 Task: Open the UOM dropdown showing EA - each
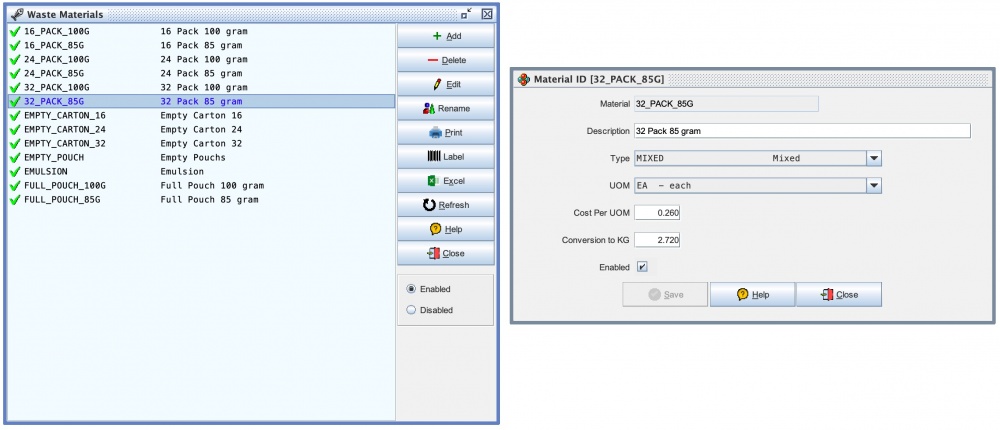pos(873,185)
